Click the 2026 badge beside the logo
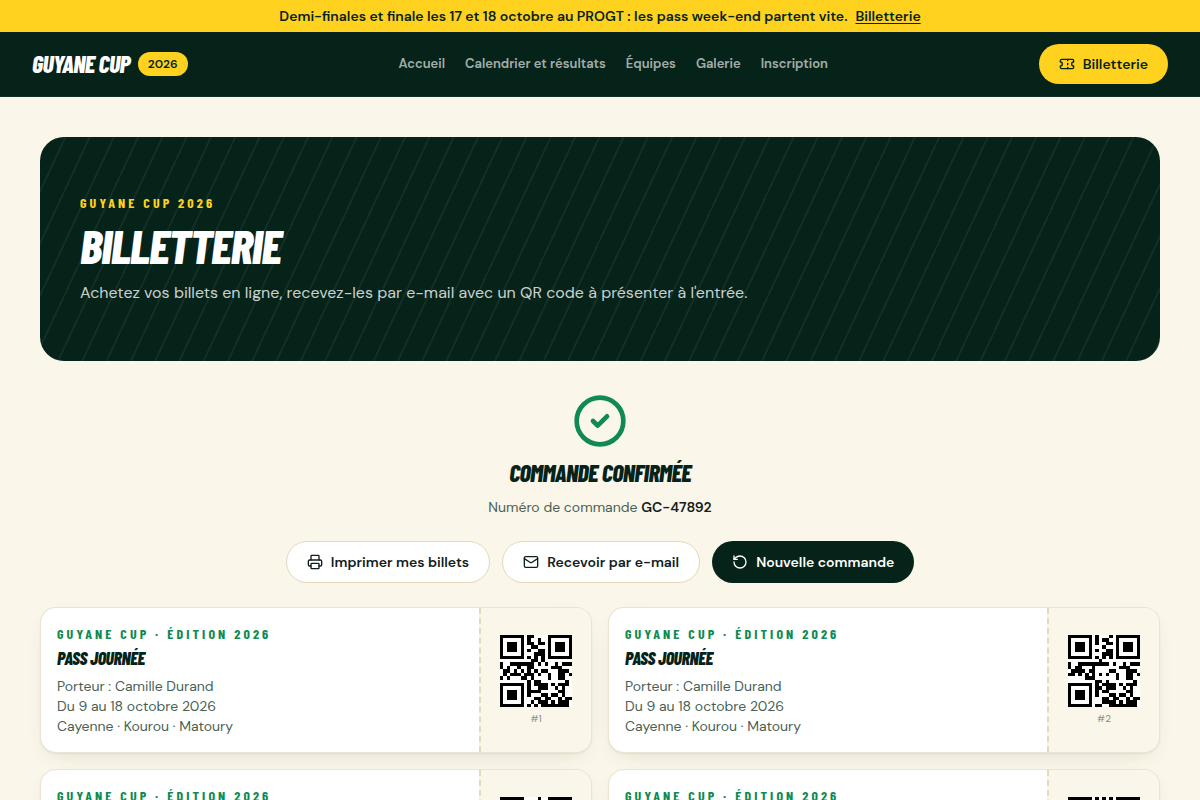Screen dimensions: 1200x800 (x=163, y=64)
